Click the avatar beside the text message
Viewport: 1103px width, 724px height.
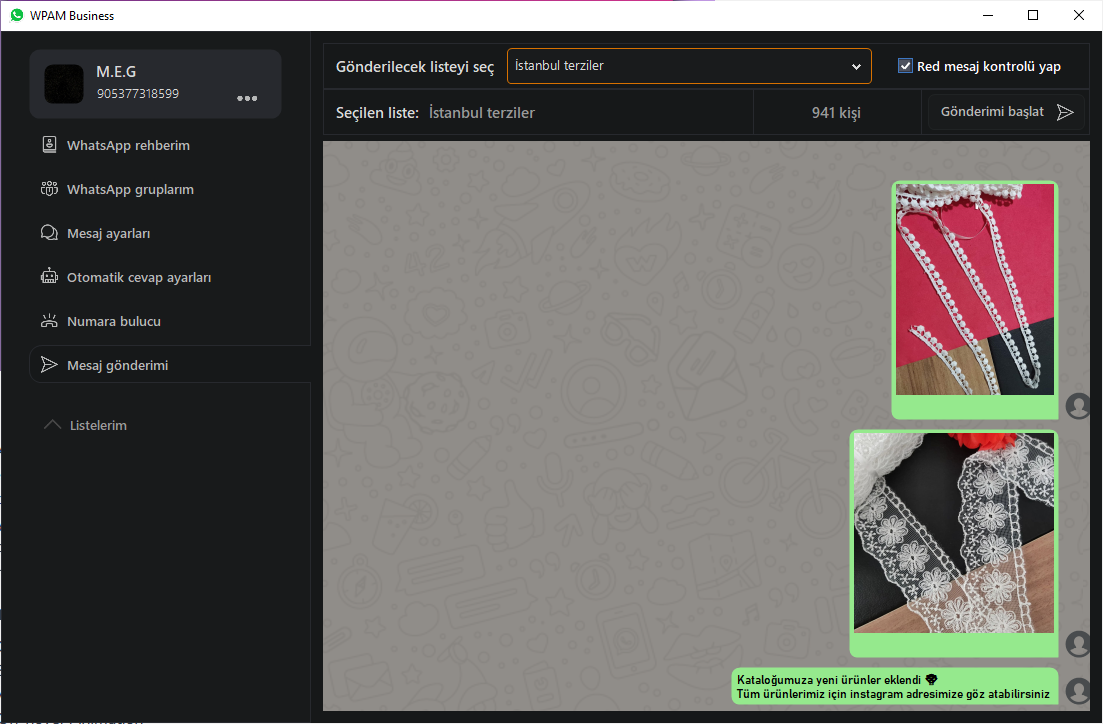tap(1078, 690)
